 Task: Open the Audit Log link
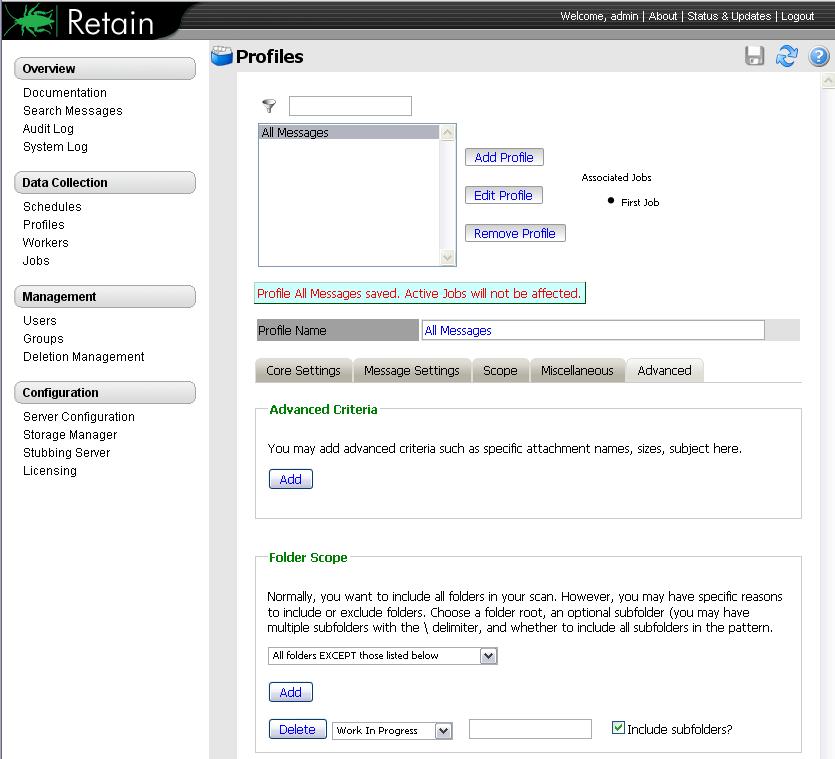pos(48,129)
